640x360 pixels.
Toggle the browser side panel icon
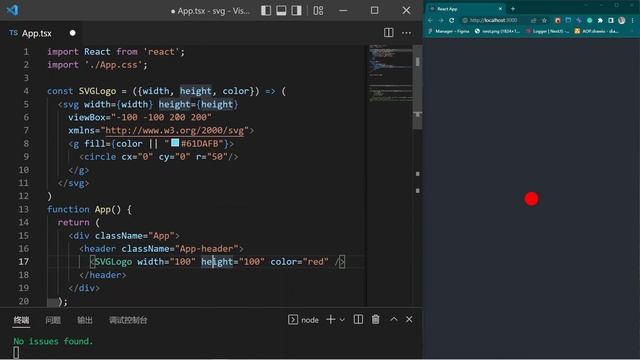coord(611,20)
